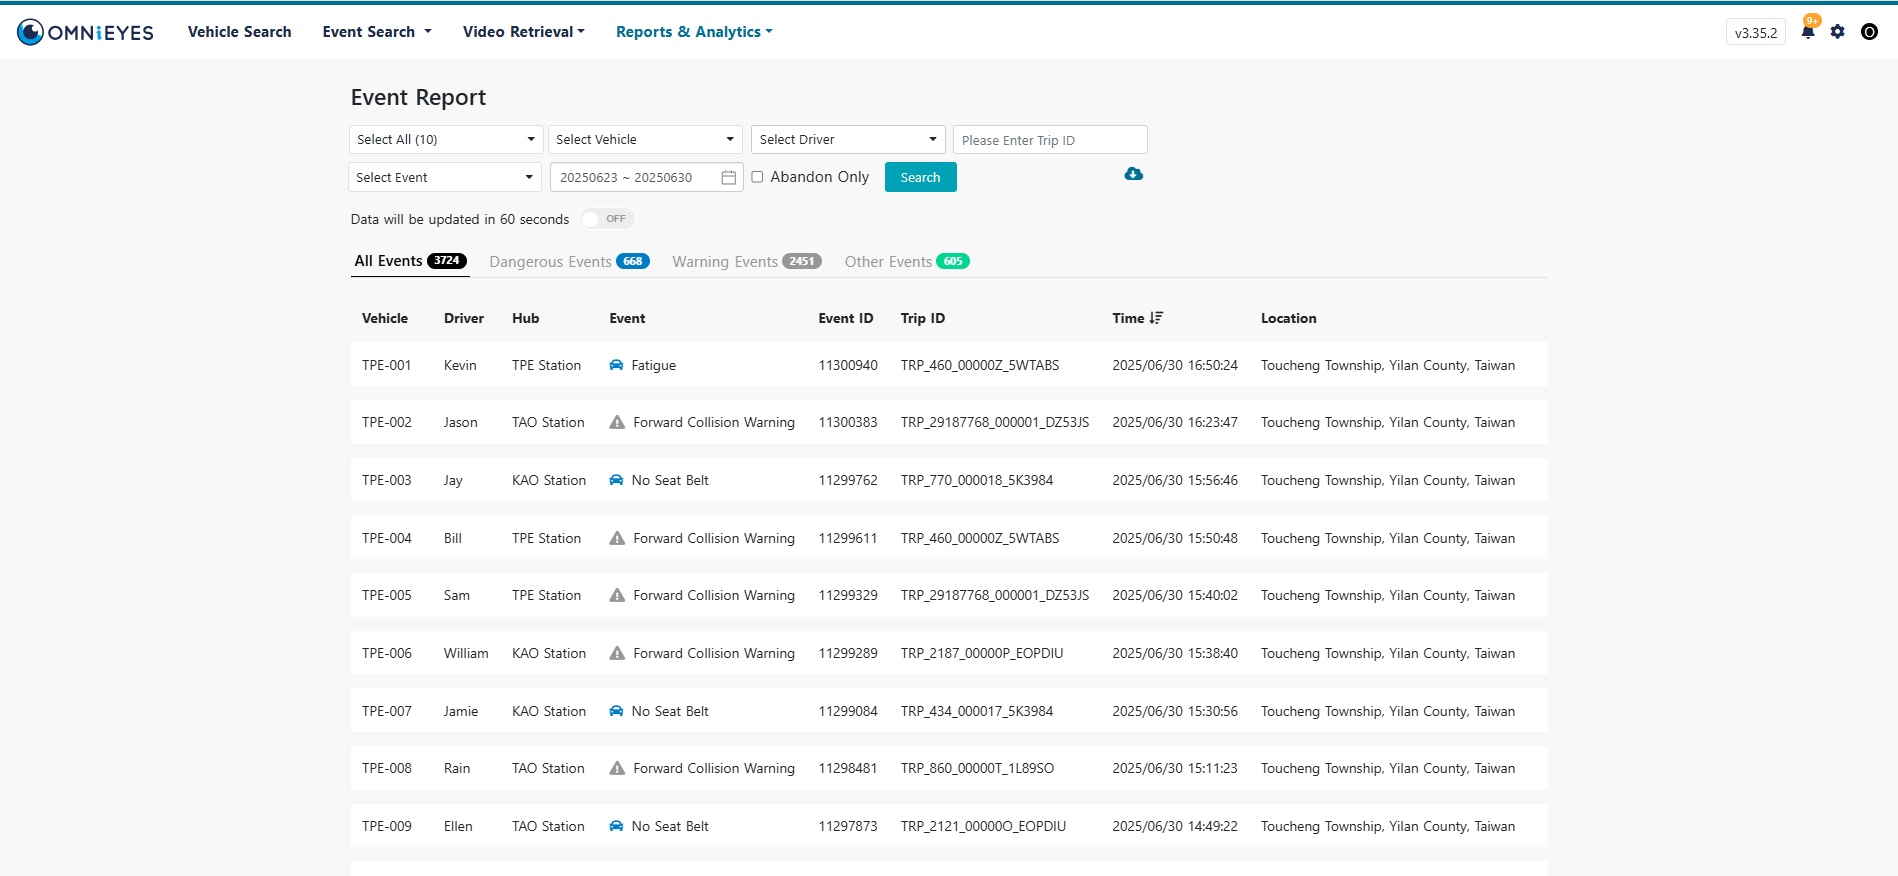
Task: Open the Reports & Analytics menu
Action: 694,32
